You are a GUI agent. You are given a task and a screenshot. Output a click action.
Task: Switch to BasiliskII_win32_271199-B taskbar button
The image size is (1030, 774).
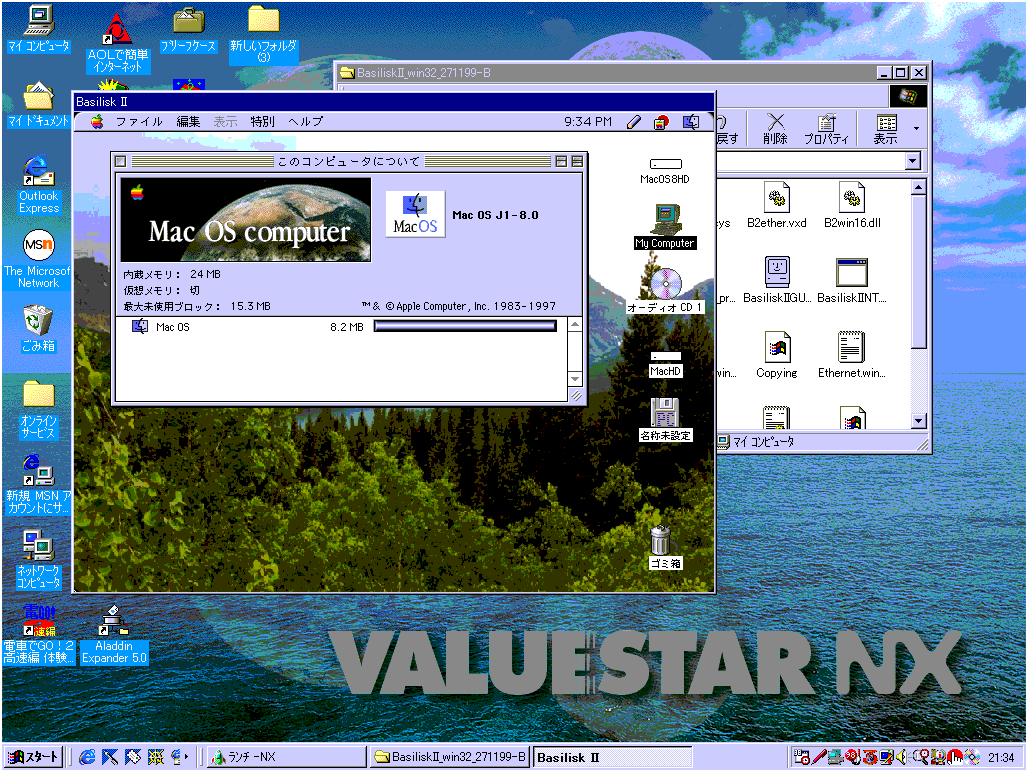click(x=449, y=757)
